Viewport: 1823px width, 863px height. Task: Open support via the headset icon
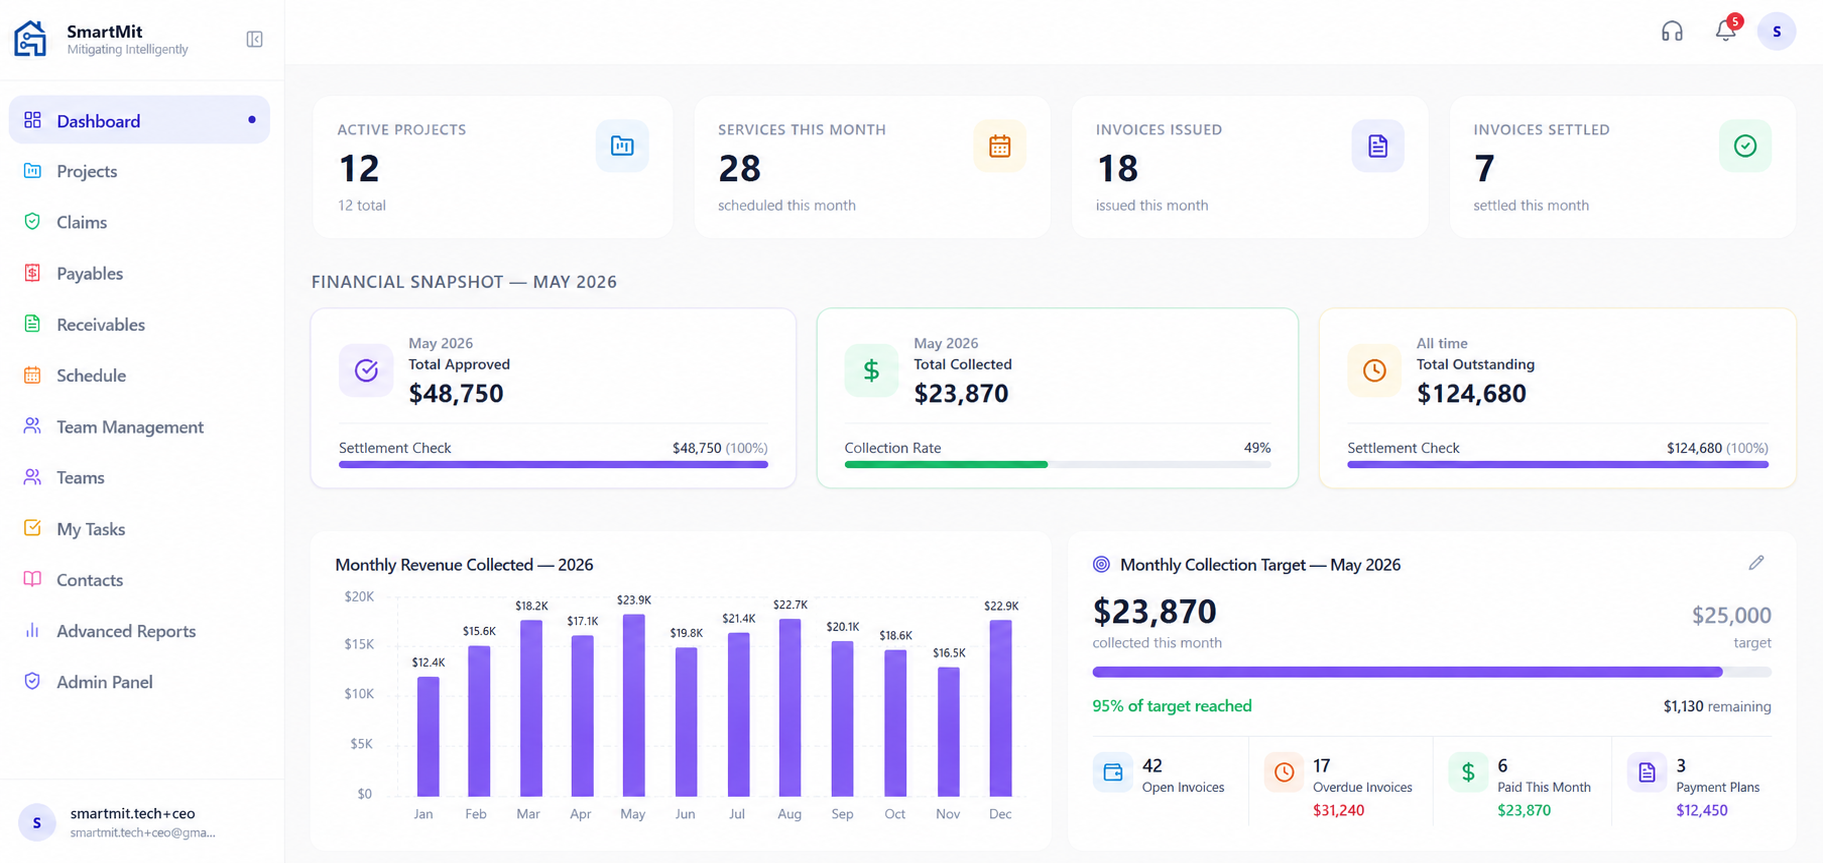coord(1672,31)
